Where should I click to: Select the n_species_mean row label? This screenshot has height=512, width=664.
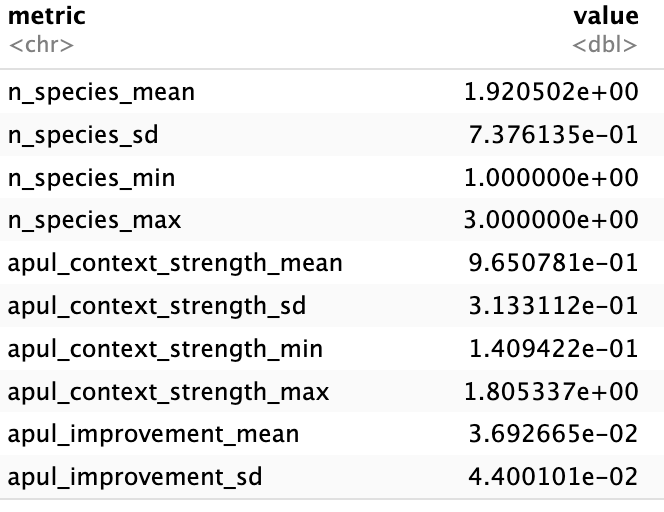(101, 93)
